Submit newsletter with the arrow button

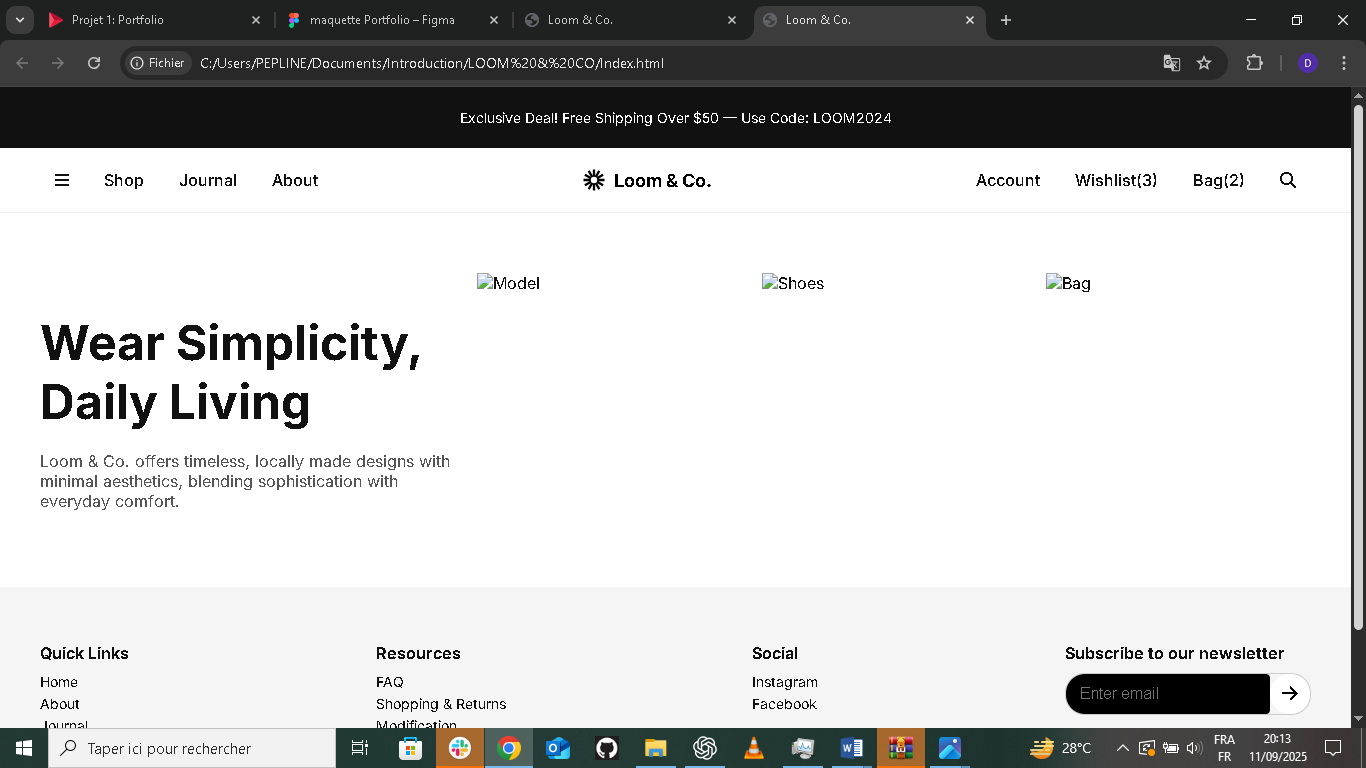coord(1290,693)
